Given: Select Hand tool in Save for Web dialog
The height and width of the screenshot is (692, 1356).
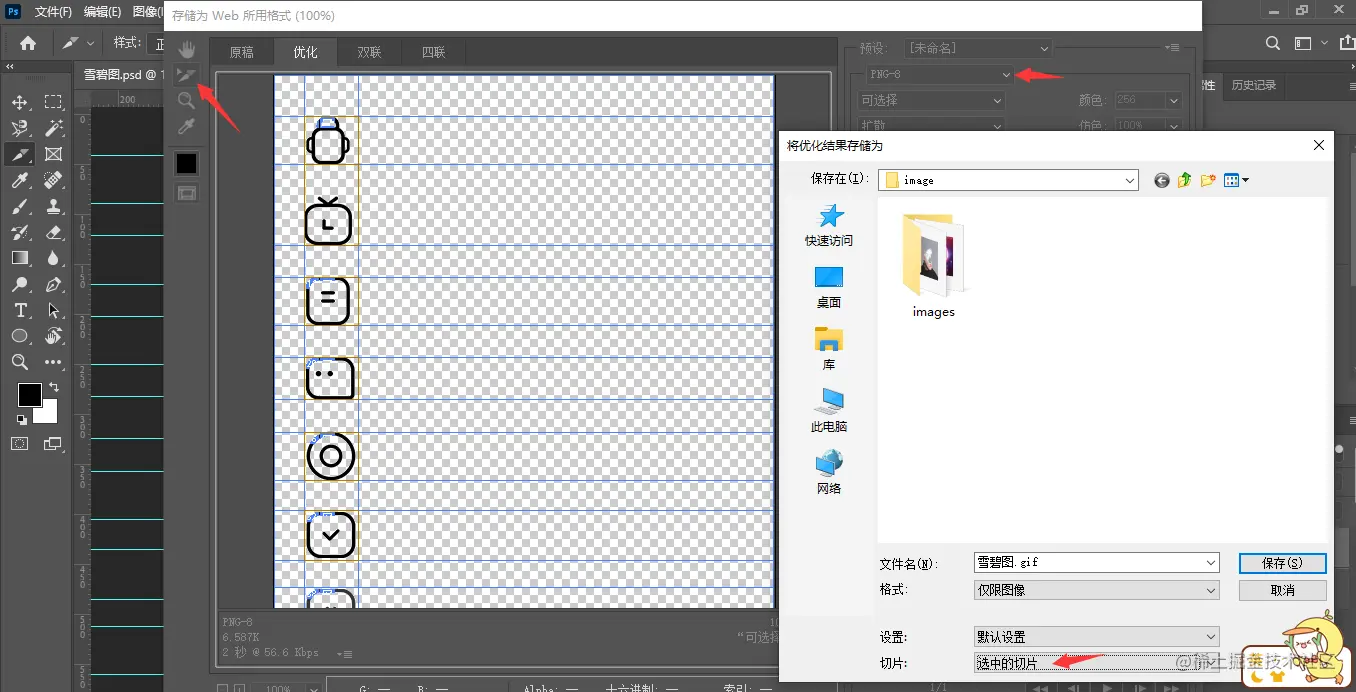Looking at the screenshot, I should pos(186,49).
